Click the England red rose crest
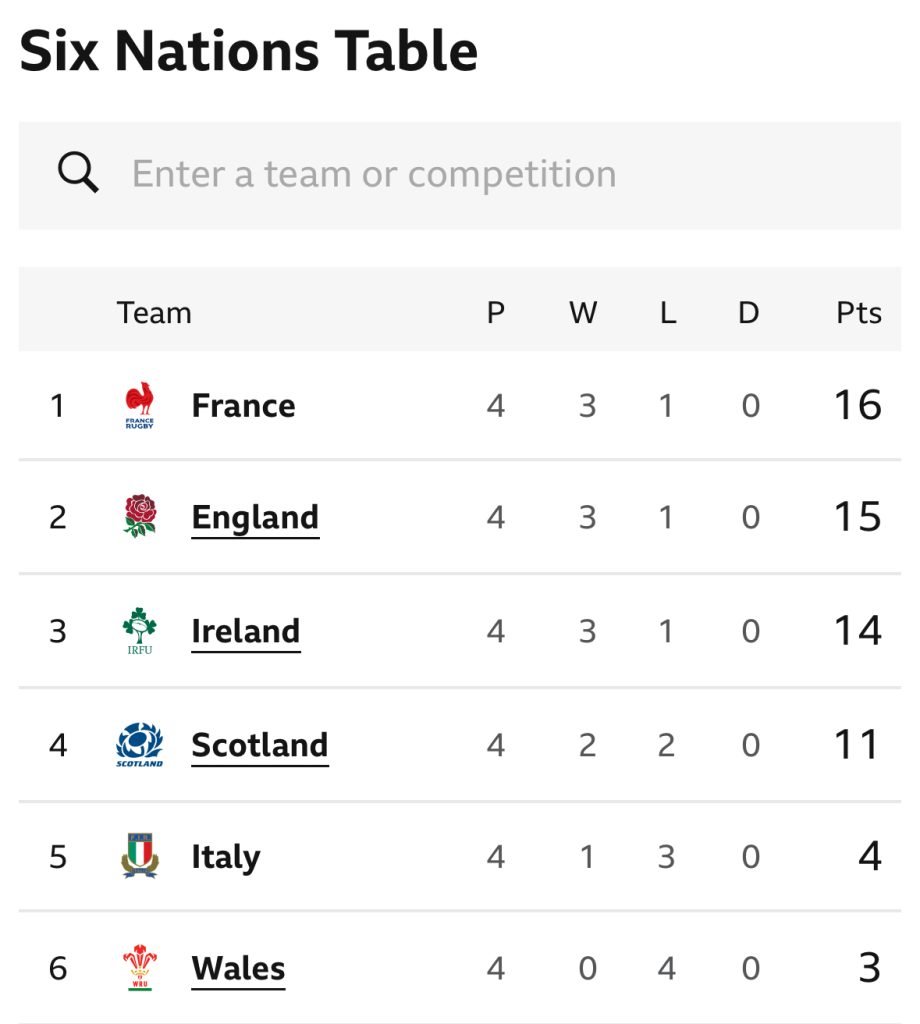 140,517
